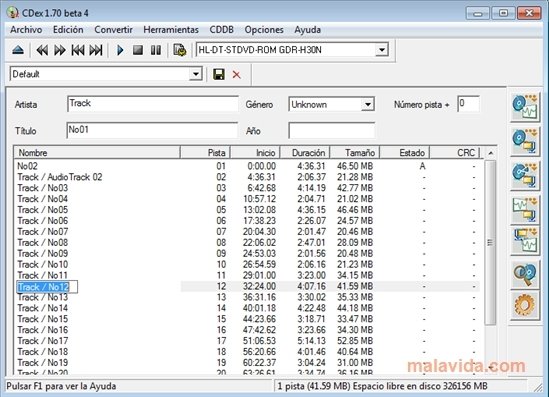The image size is (549, 397).
Task: Expand the Default profile dropdown
Action: (x=195, y=74)
